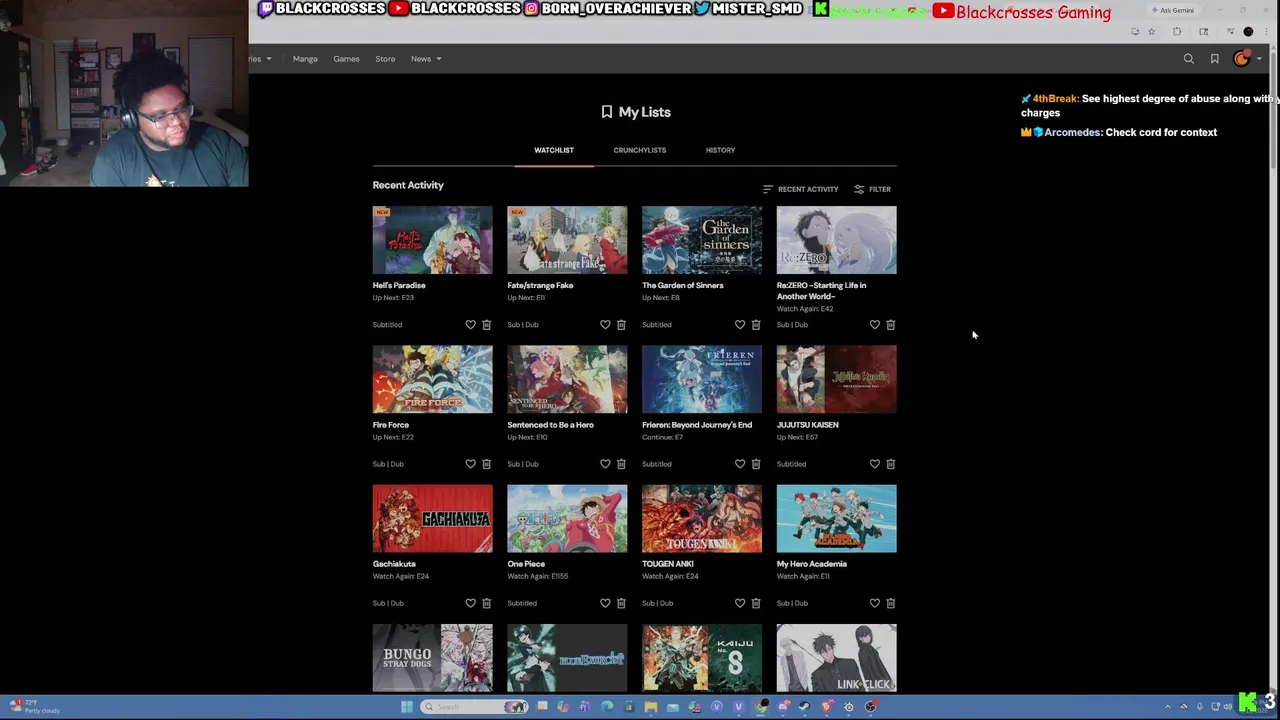The width and height of the screenshot is (1280, 720).
Task: Click the heart icon for One Piece
Action: pos(605,603)
